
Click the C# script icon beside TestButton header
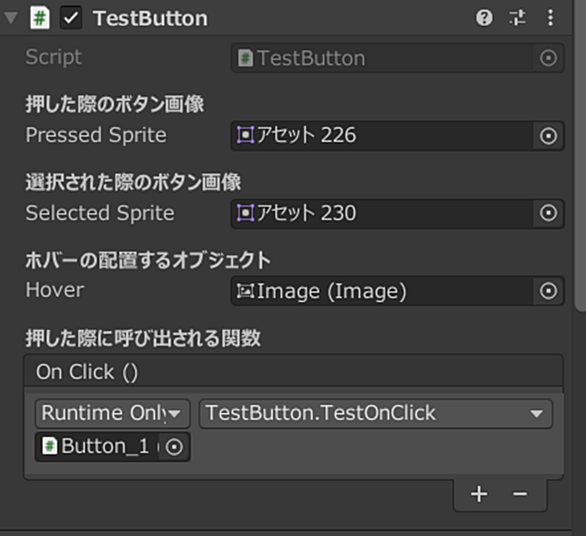pyautogui.click(x=40, y=18)
